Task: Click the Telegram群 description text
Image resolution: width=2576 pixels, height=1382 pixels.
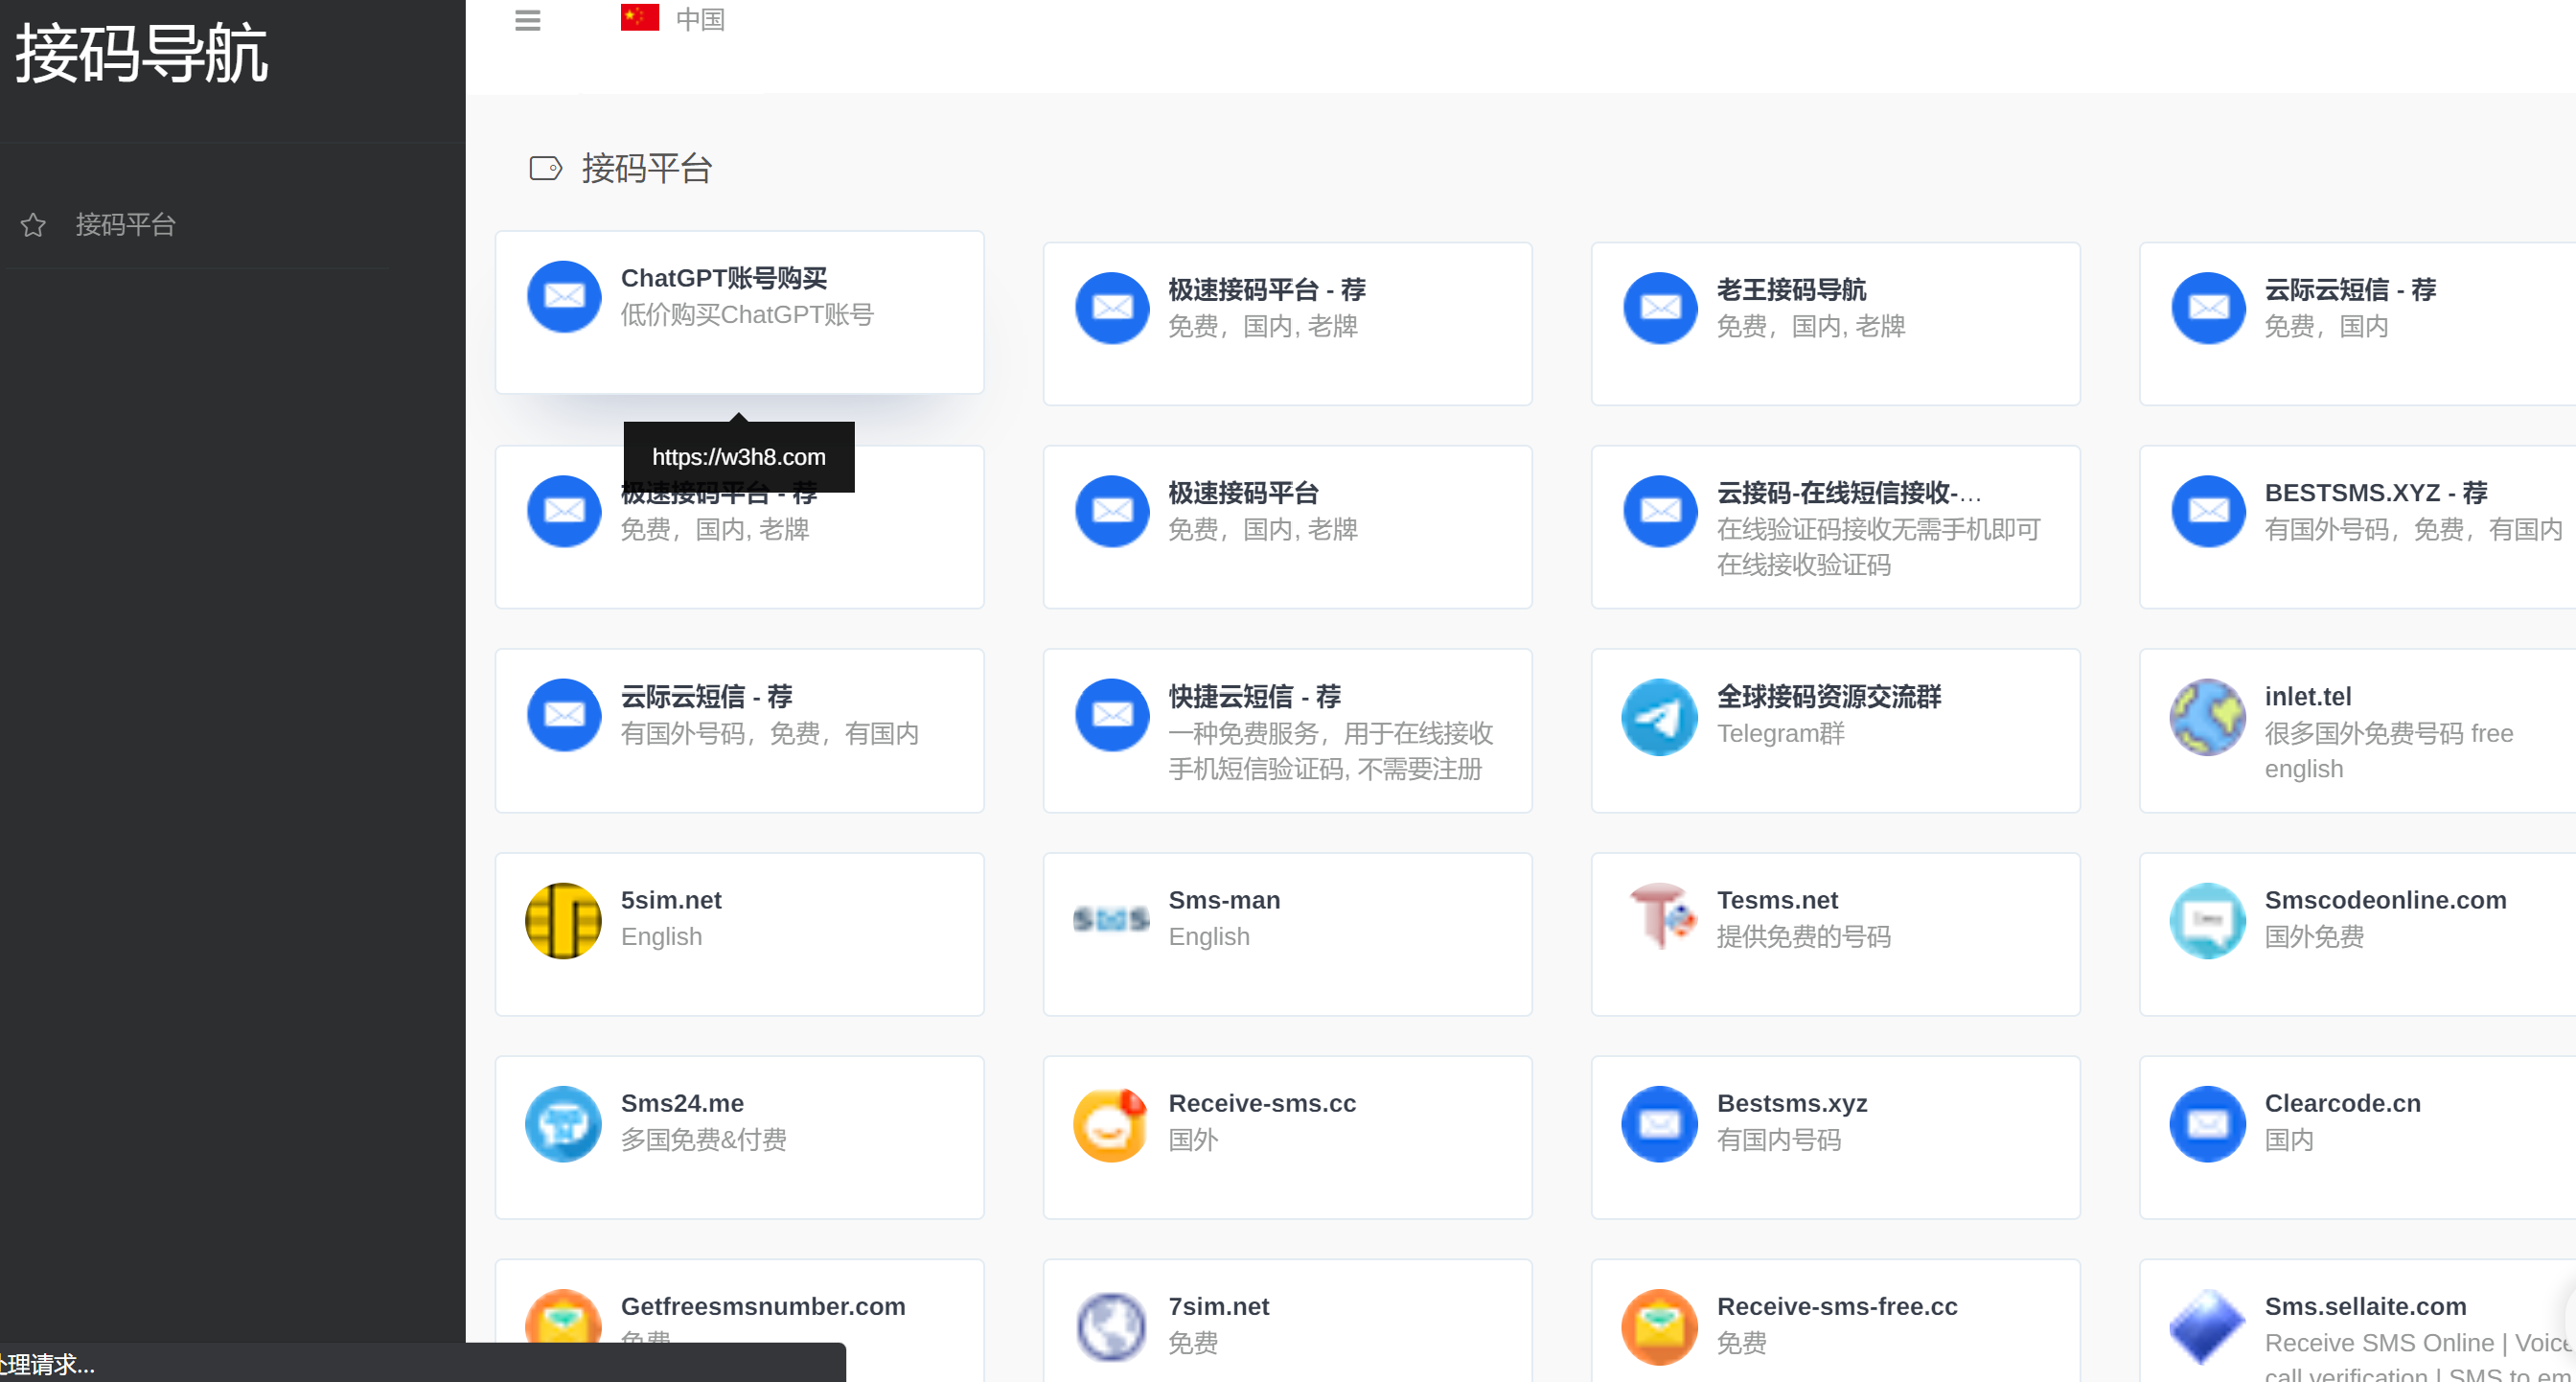Action: click(1780, 734)
